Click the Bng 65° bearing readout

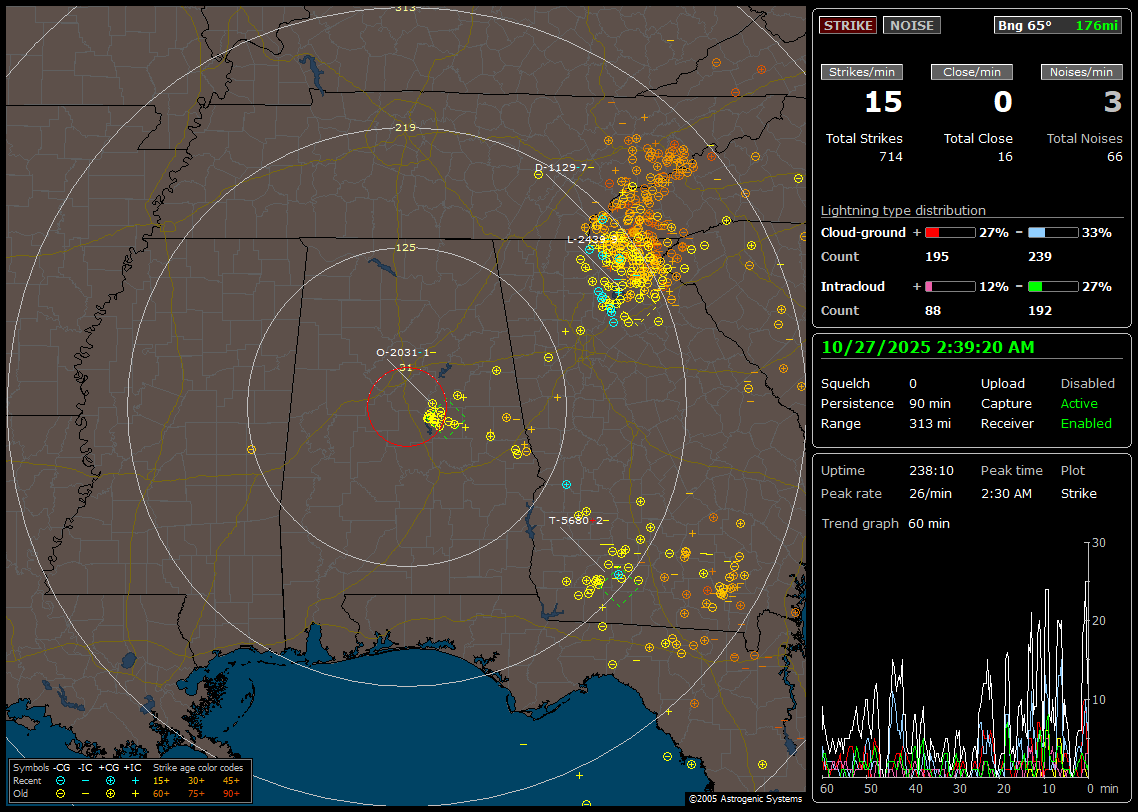1025,25
